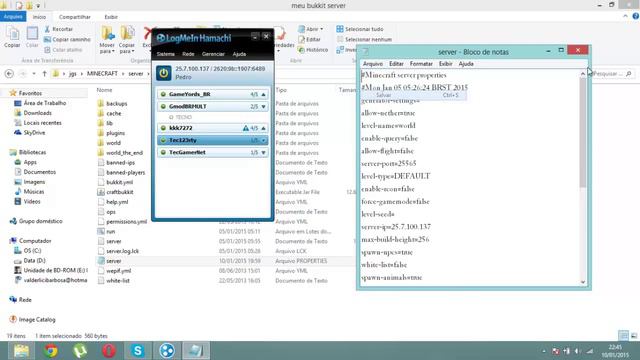Open the Ajuda menu in Hamachi
The height and width of the screenshot is (360, 640).
coord(239,54)
